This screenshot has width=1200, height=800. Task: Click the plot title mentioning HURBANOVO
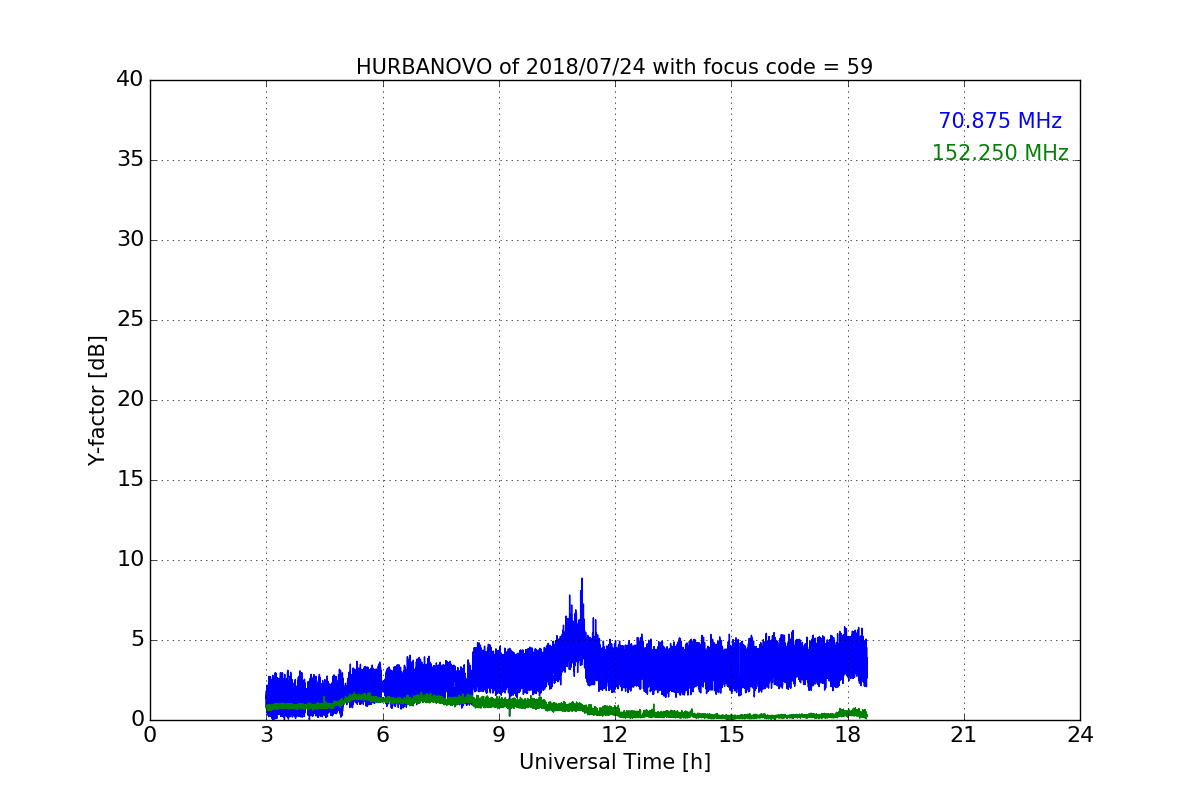coord(614,67)
